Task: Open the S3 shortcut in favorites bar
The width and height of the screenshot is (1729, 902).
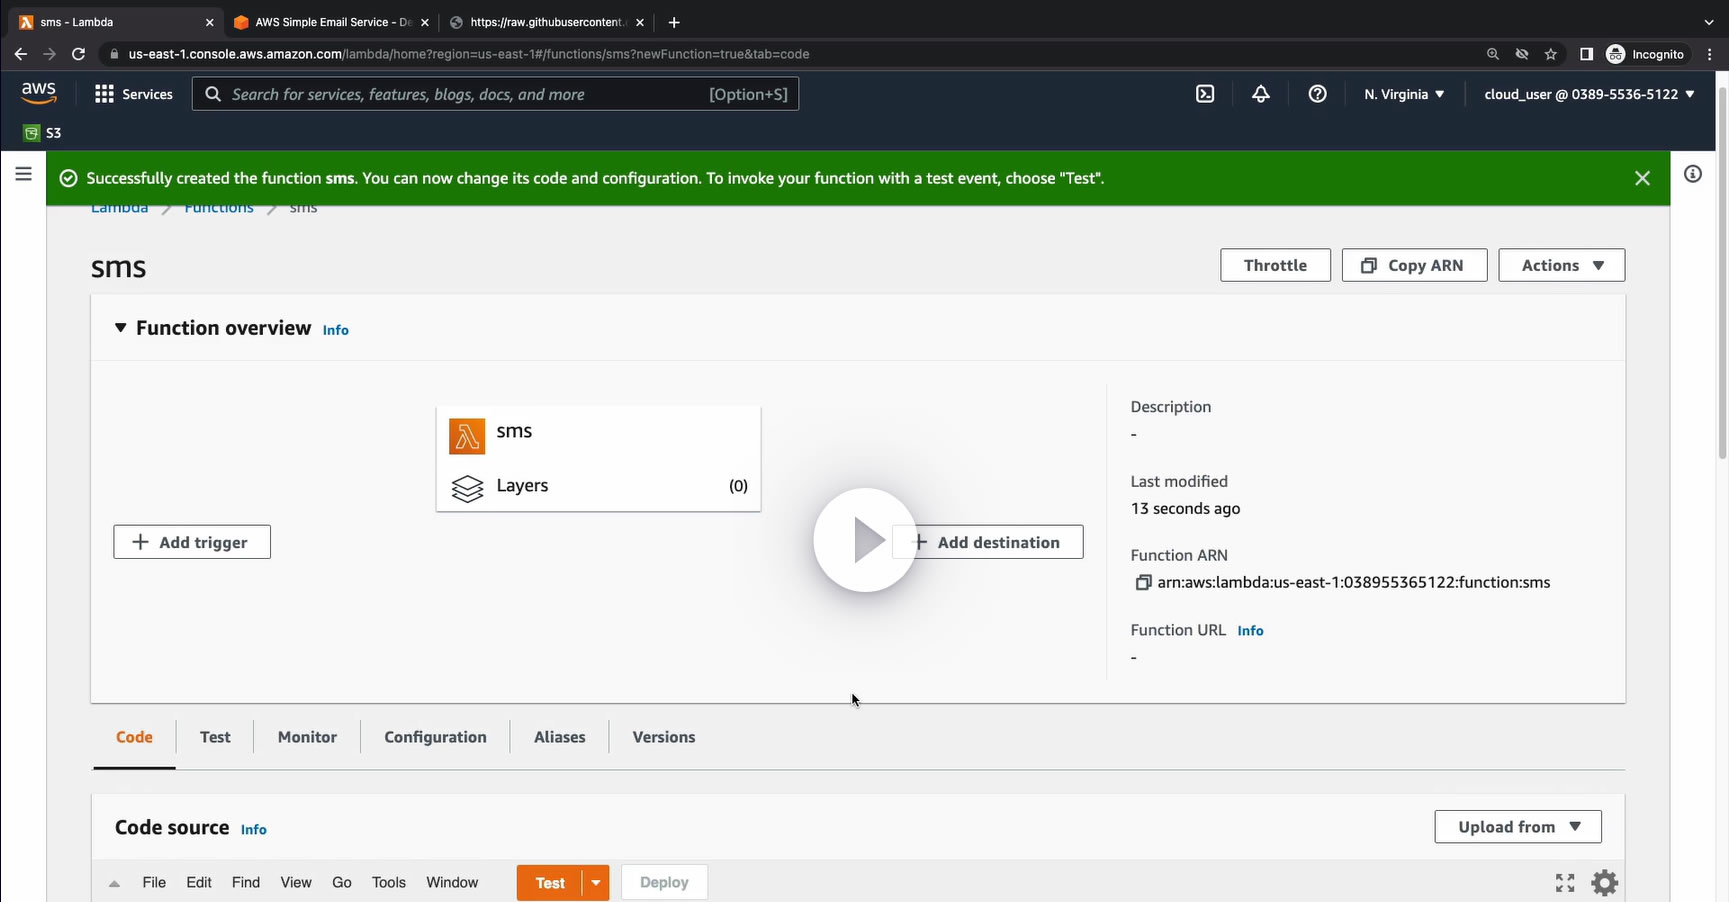Action: tap(43, 133)
